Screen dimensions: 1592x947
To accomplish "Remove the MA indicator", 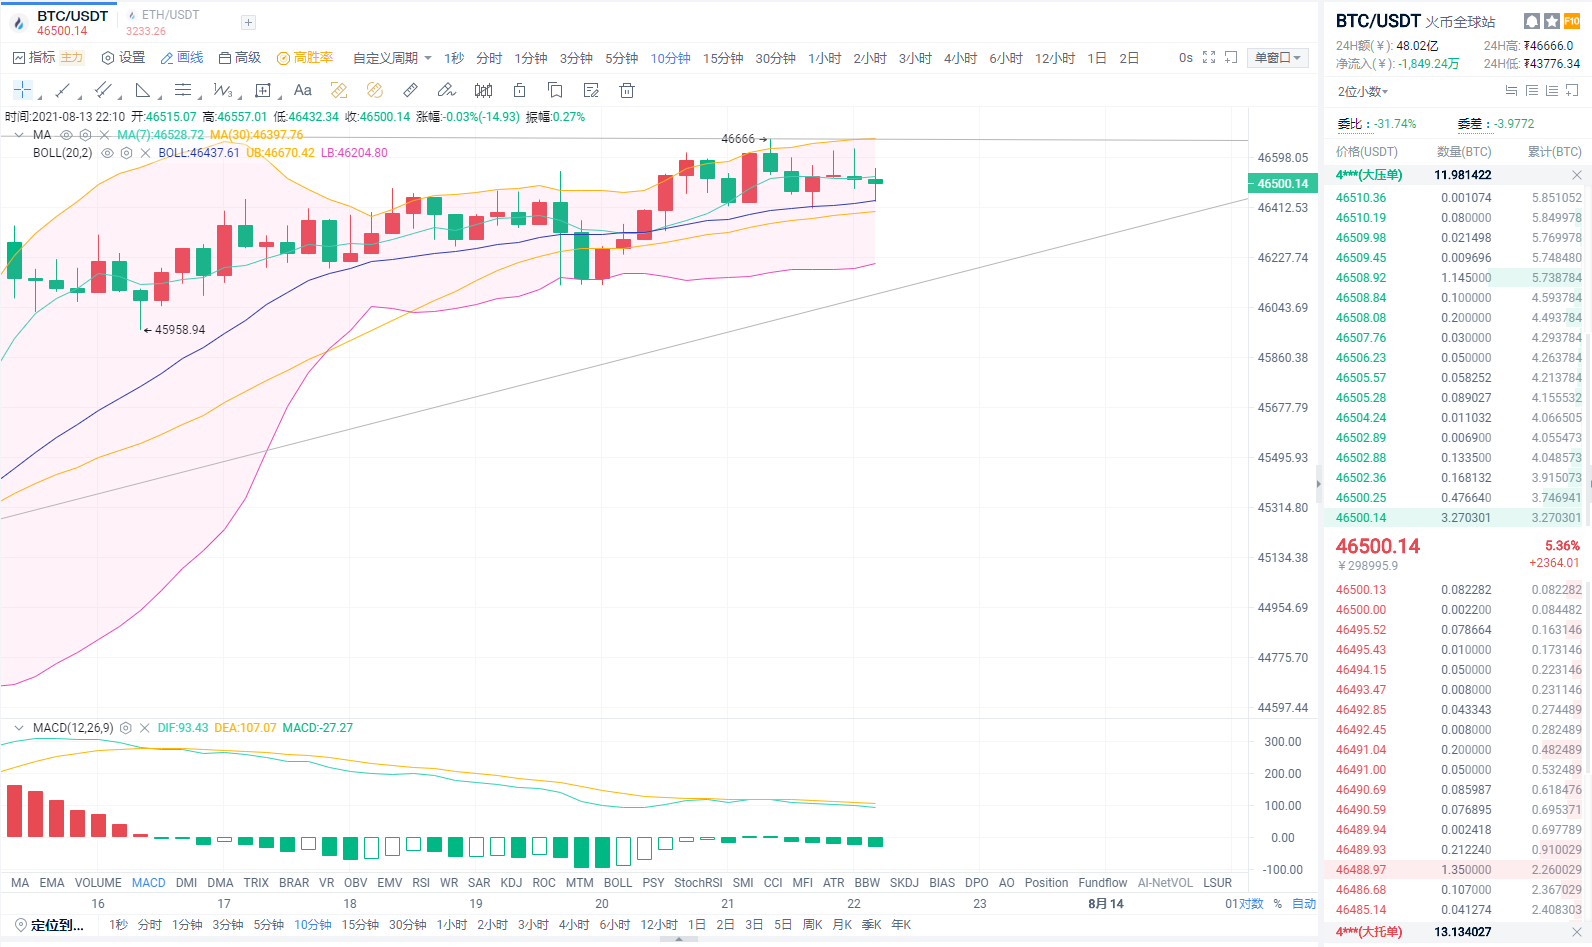I will [x=104, y=135].
